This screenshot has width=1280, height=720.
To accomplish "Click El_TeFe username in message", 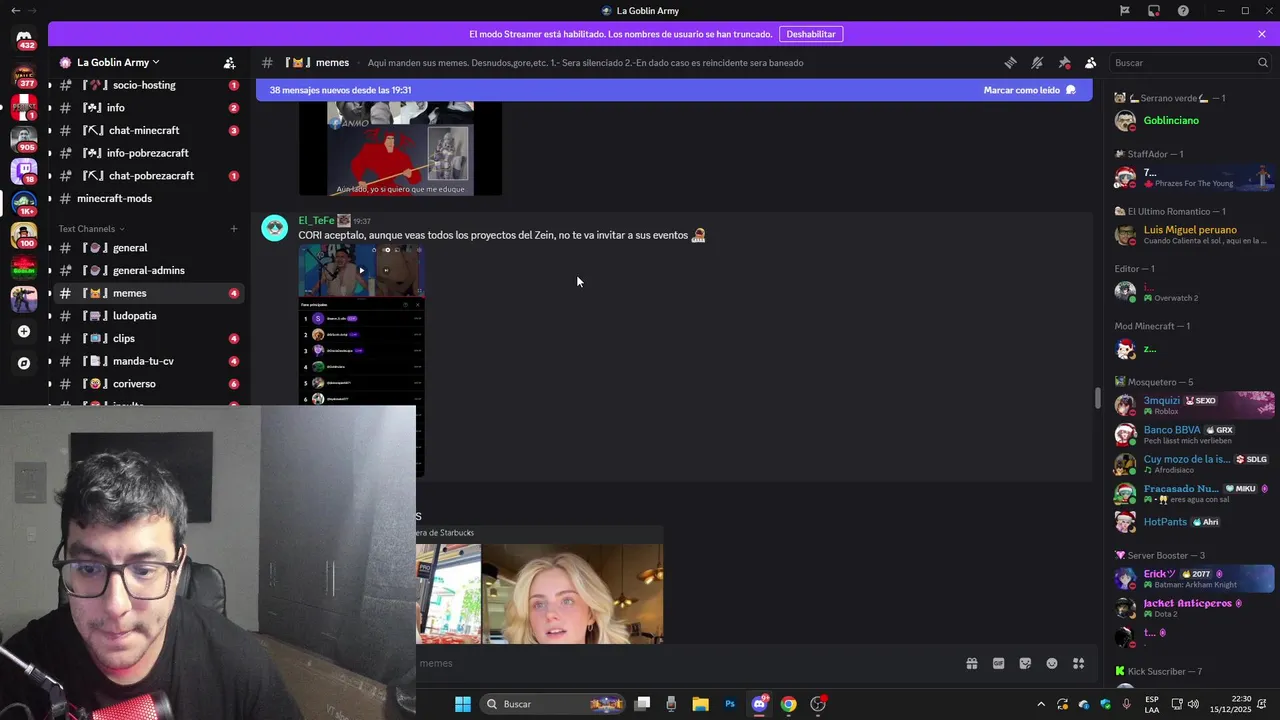I will tap(316, 221).
